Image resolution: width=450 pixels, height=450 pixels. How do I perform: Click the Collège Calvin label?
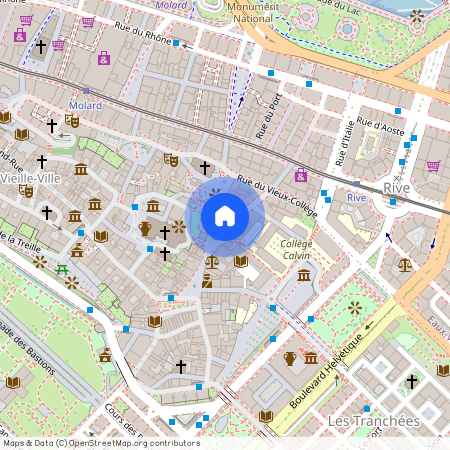pos(296,250)
